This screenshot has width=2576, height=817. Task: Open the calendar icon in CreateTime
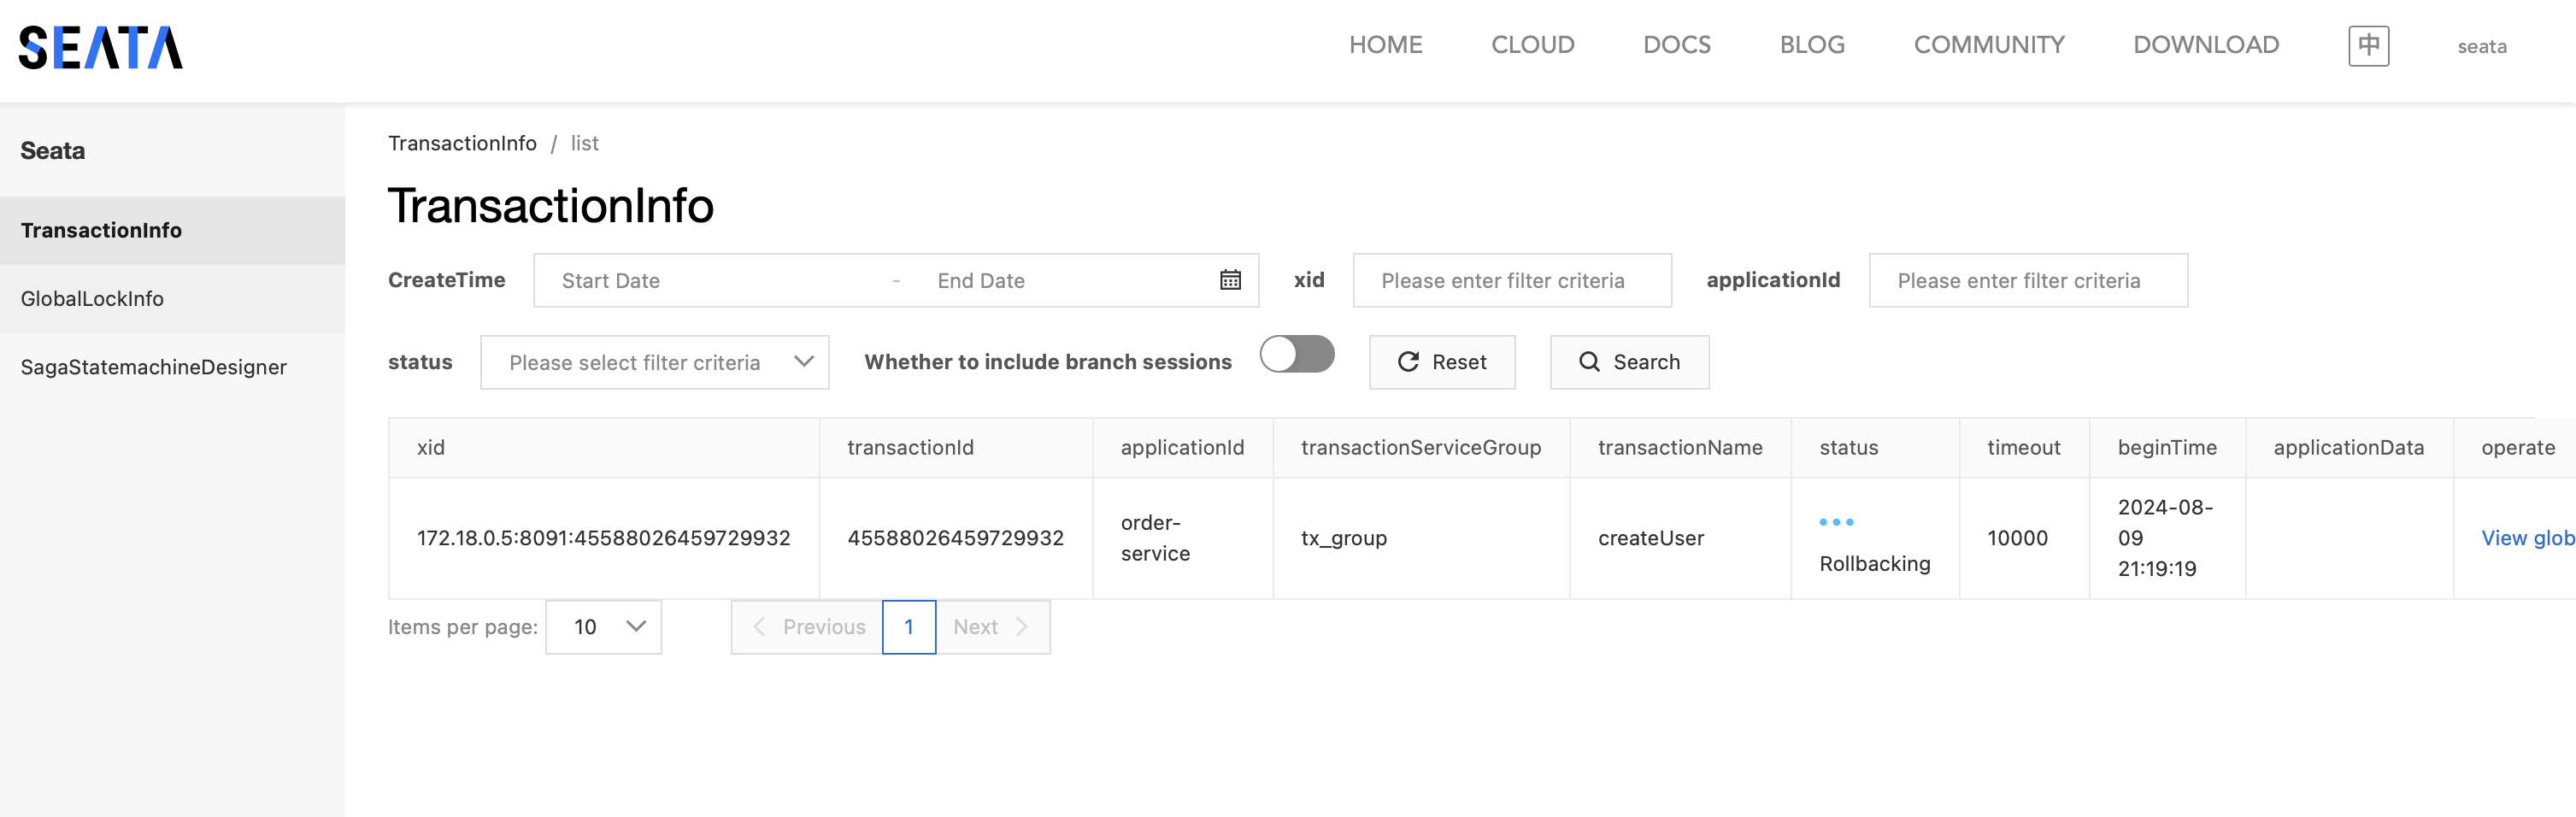[1230, 280]
